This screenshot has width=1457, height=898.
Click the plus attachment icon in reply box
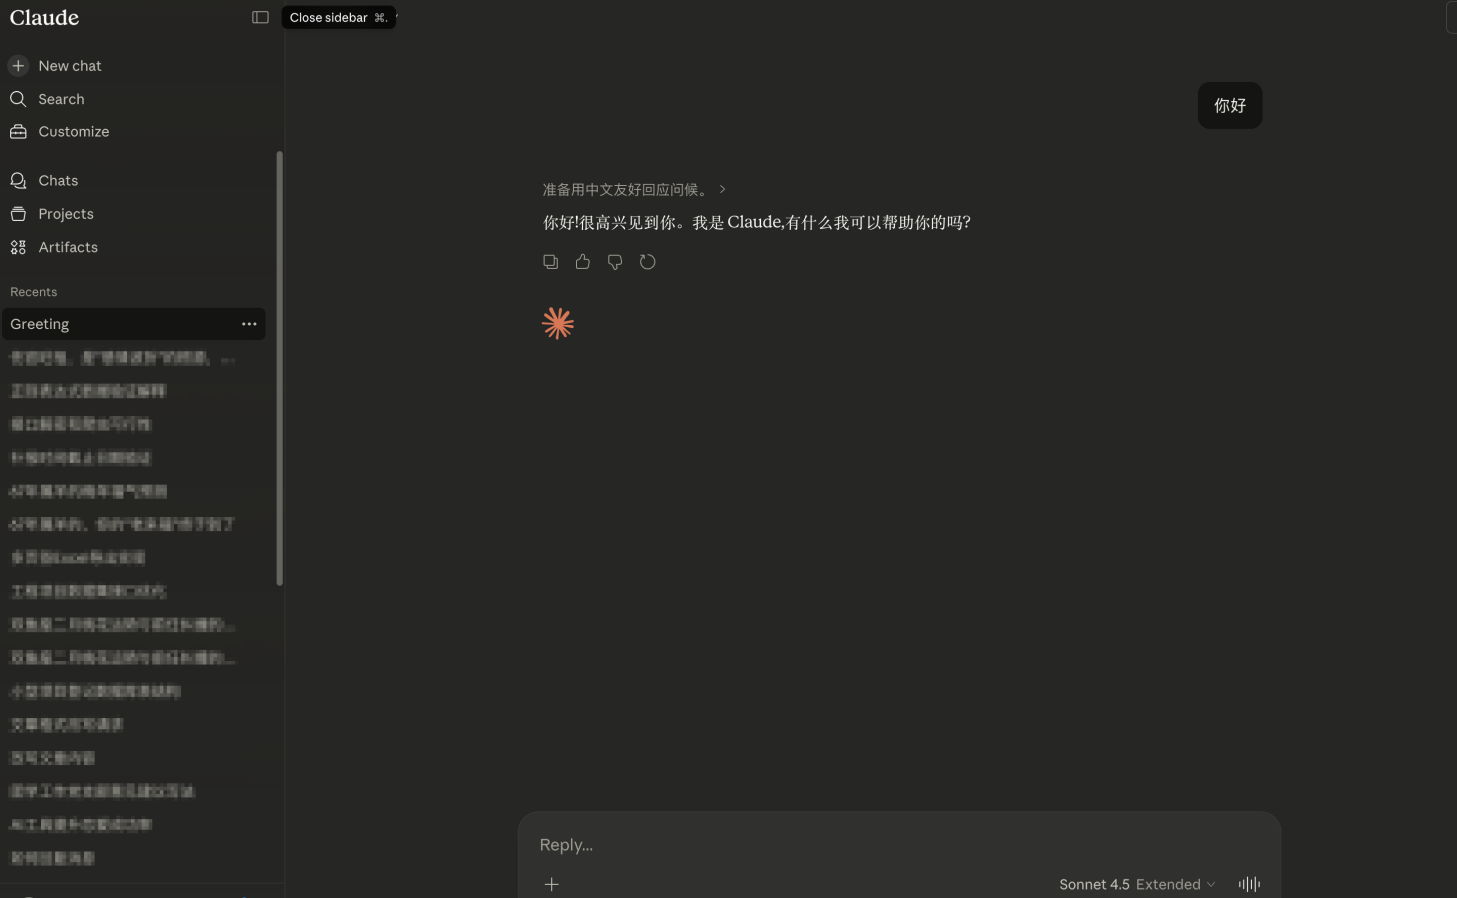pos(551,884)
